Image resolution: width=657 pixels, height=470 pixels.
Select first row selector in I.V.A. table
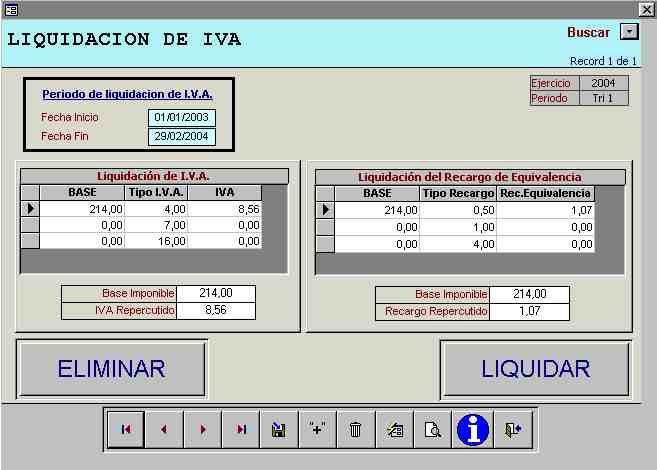click(x=30, y=209)
